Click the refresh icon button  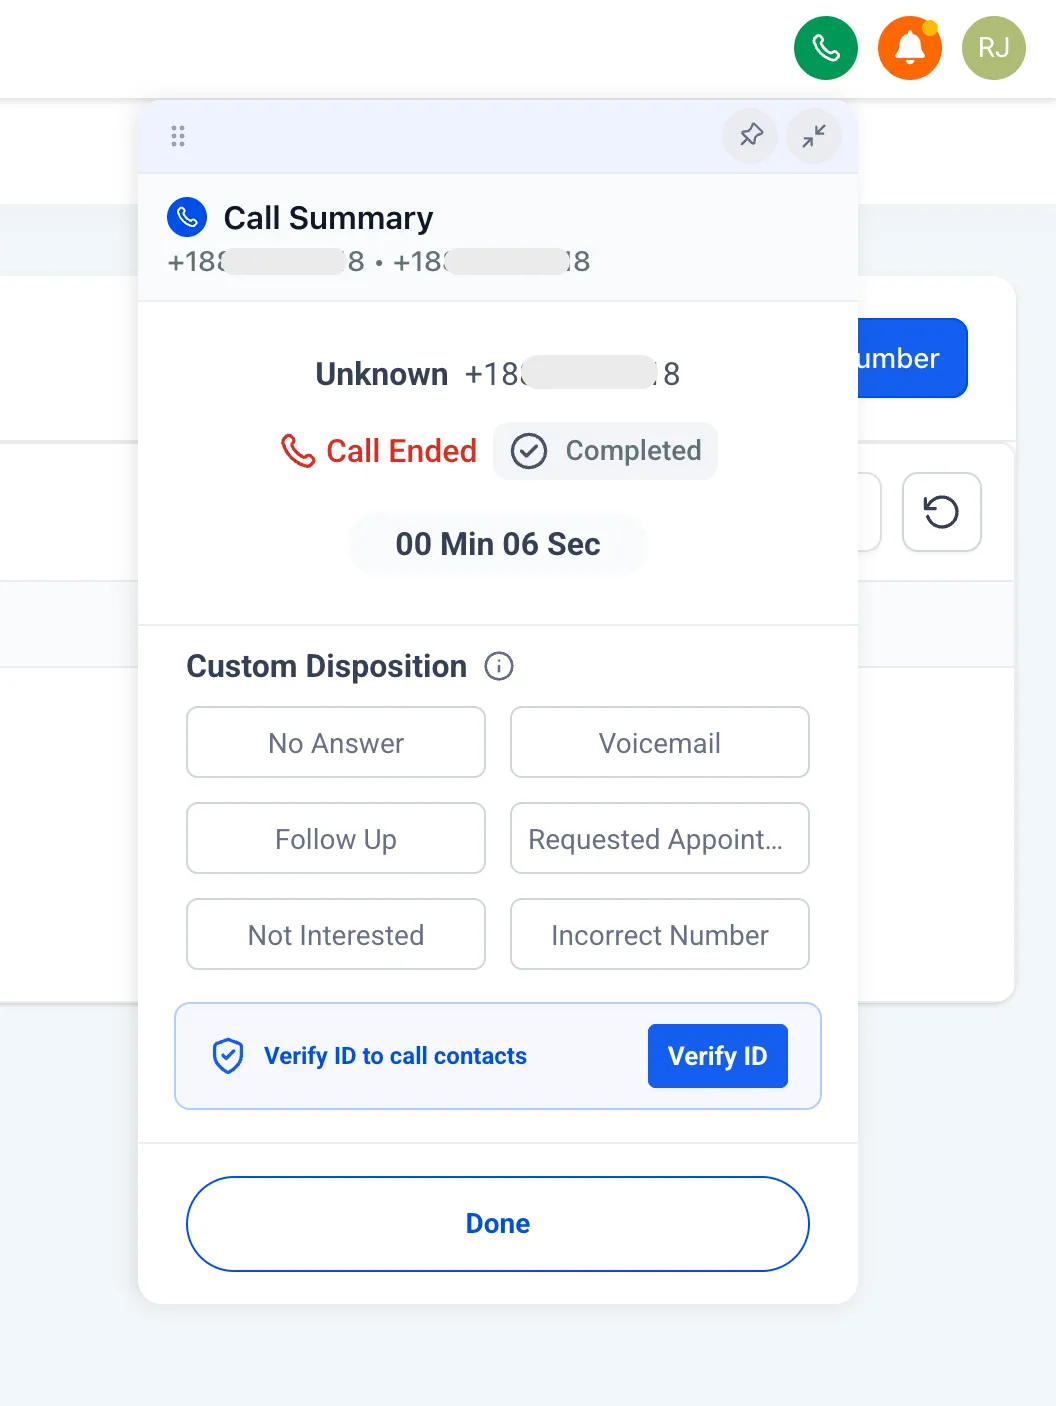click(941, 512)
